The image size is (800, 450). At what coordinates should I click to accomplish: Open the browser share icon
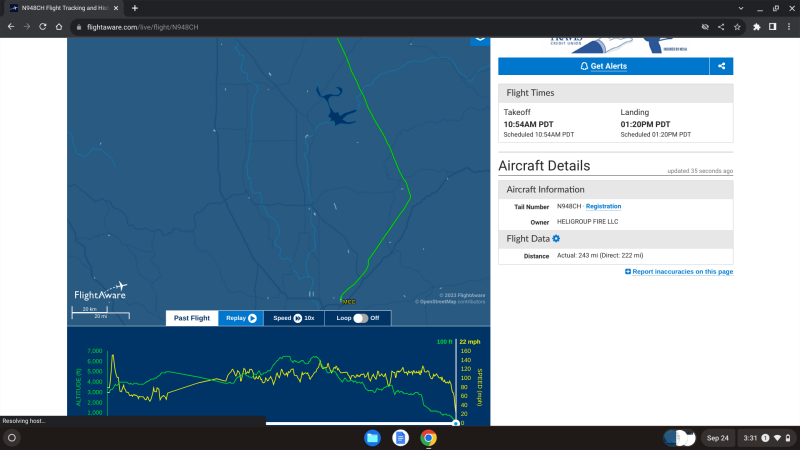(x=721, y=27)
